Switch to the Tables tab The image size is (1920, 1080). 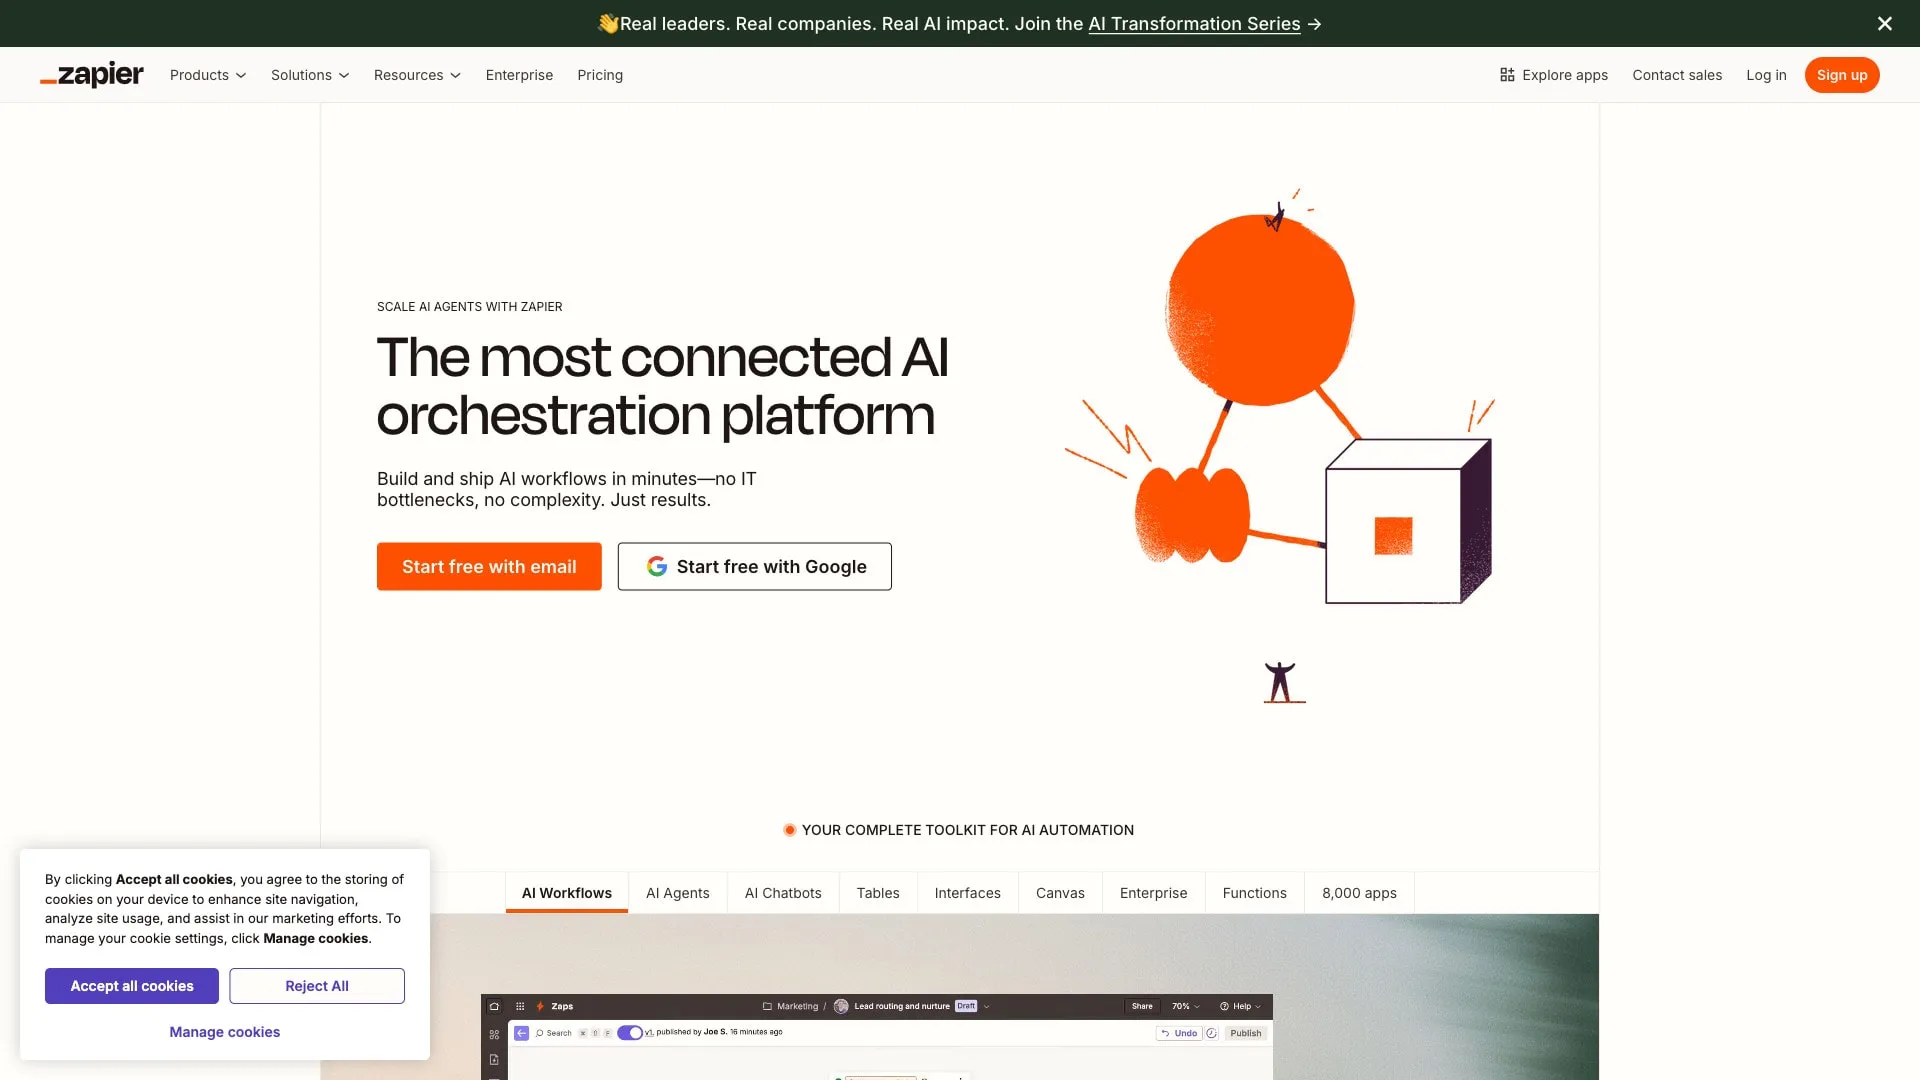(878, 893)
